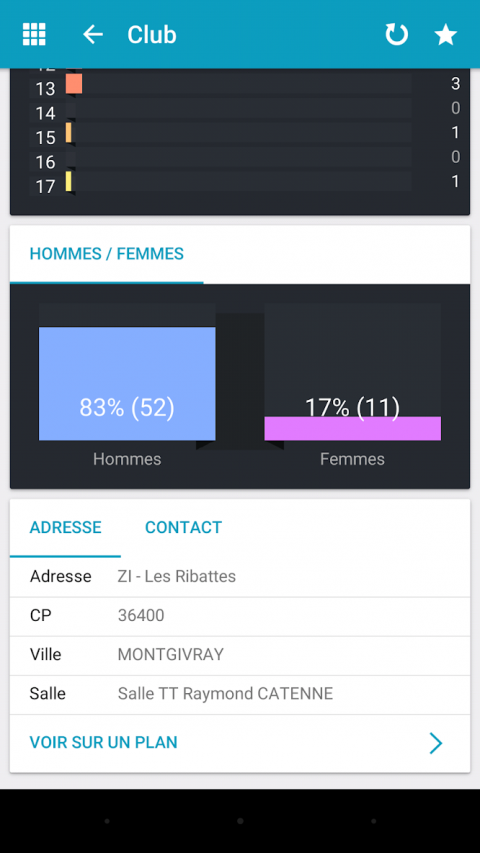The height and width of the screenshot is (853, 480).
Task: Tap the Adresse ZI - Les Ribattes row
Action: tap(240, 577)
